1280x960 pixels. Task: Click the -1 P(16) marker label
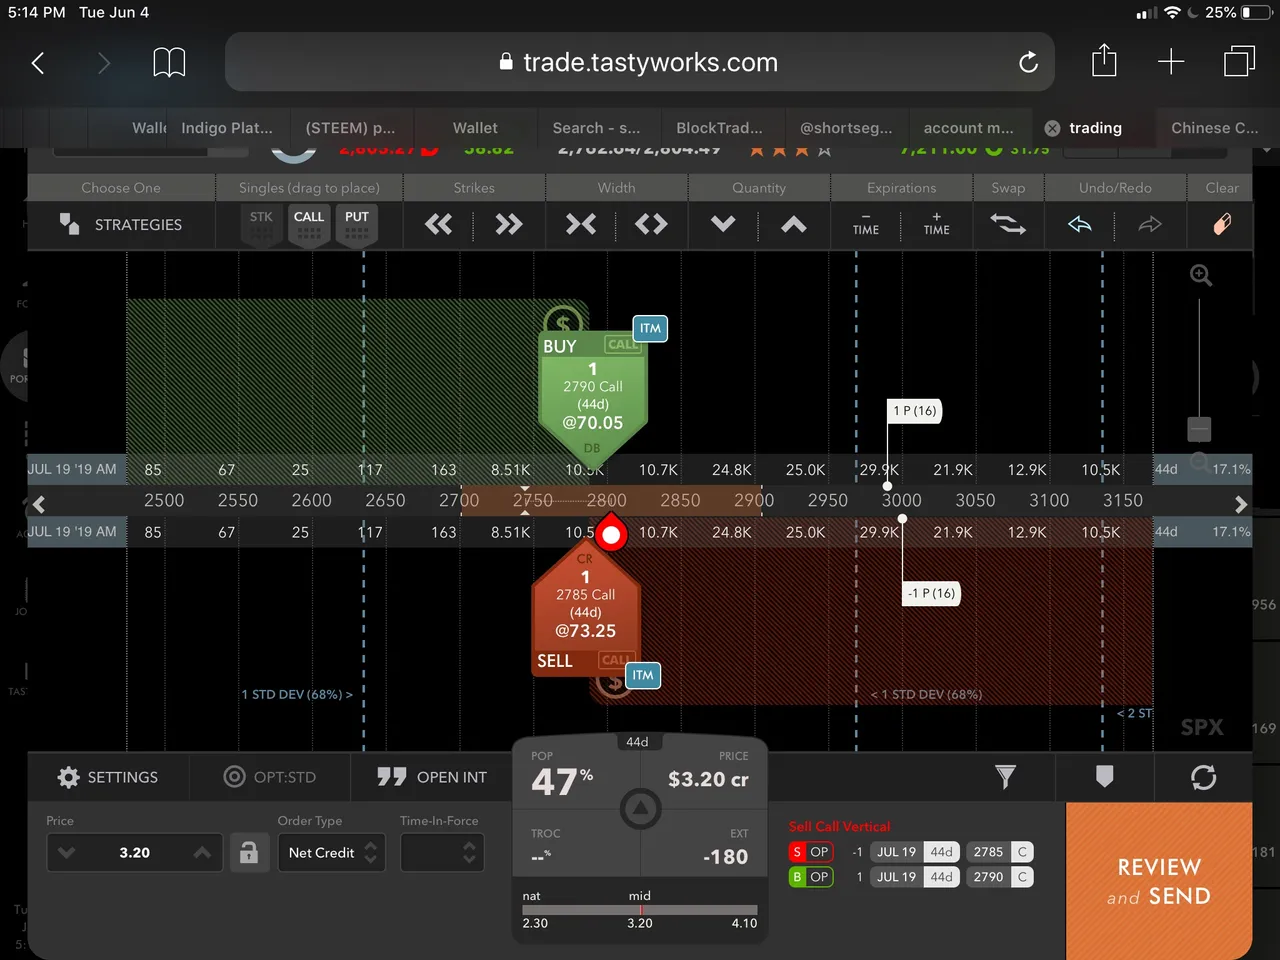931,593
